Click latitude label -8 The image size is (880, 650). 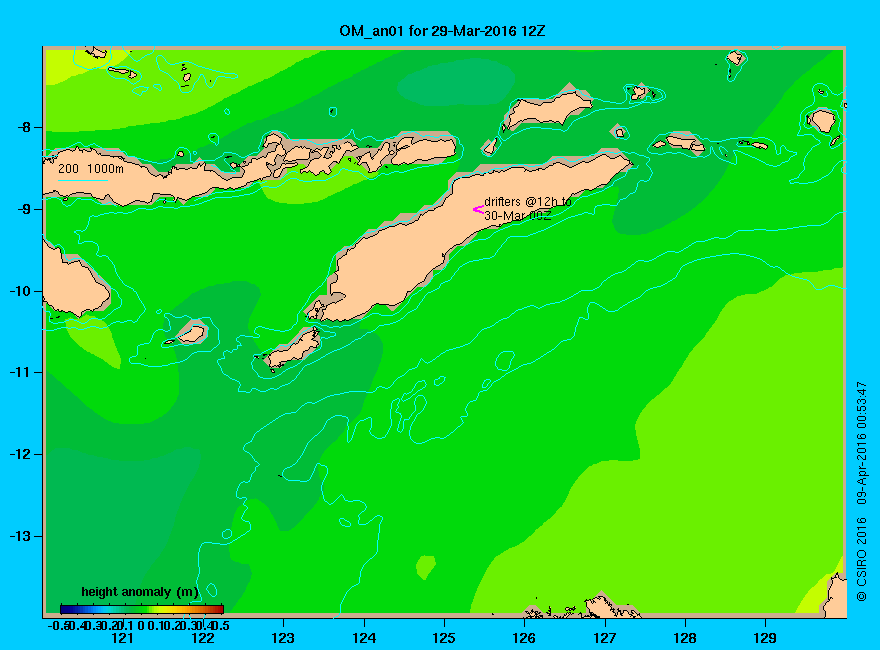24,127
